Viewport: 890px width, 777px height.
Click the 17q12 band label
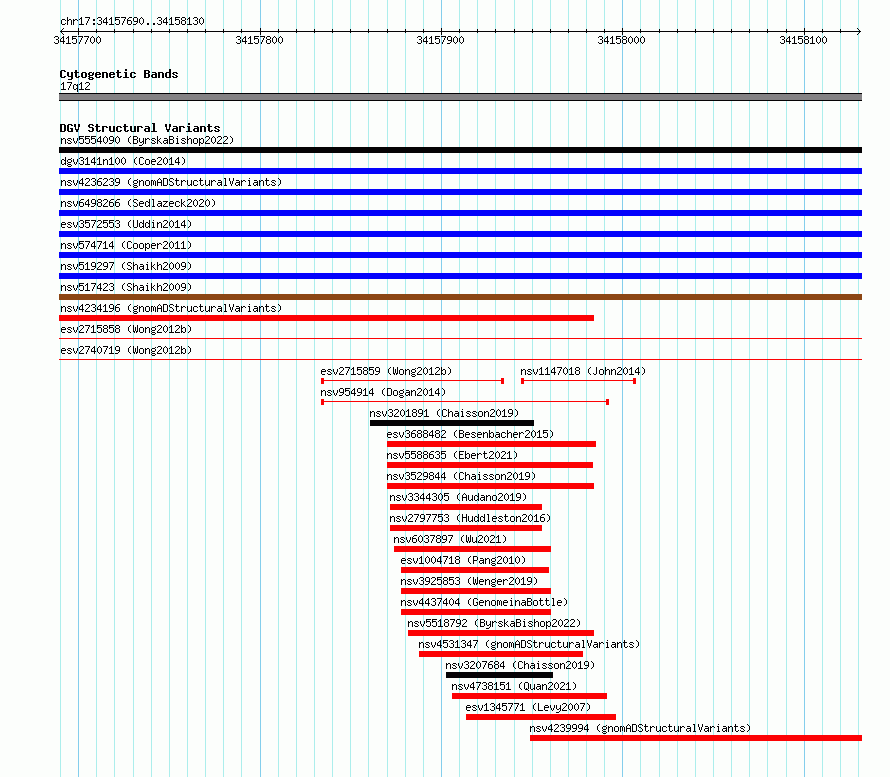click(75, 86)
